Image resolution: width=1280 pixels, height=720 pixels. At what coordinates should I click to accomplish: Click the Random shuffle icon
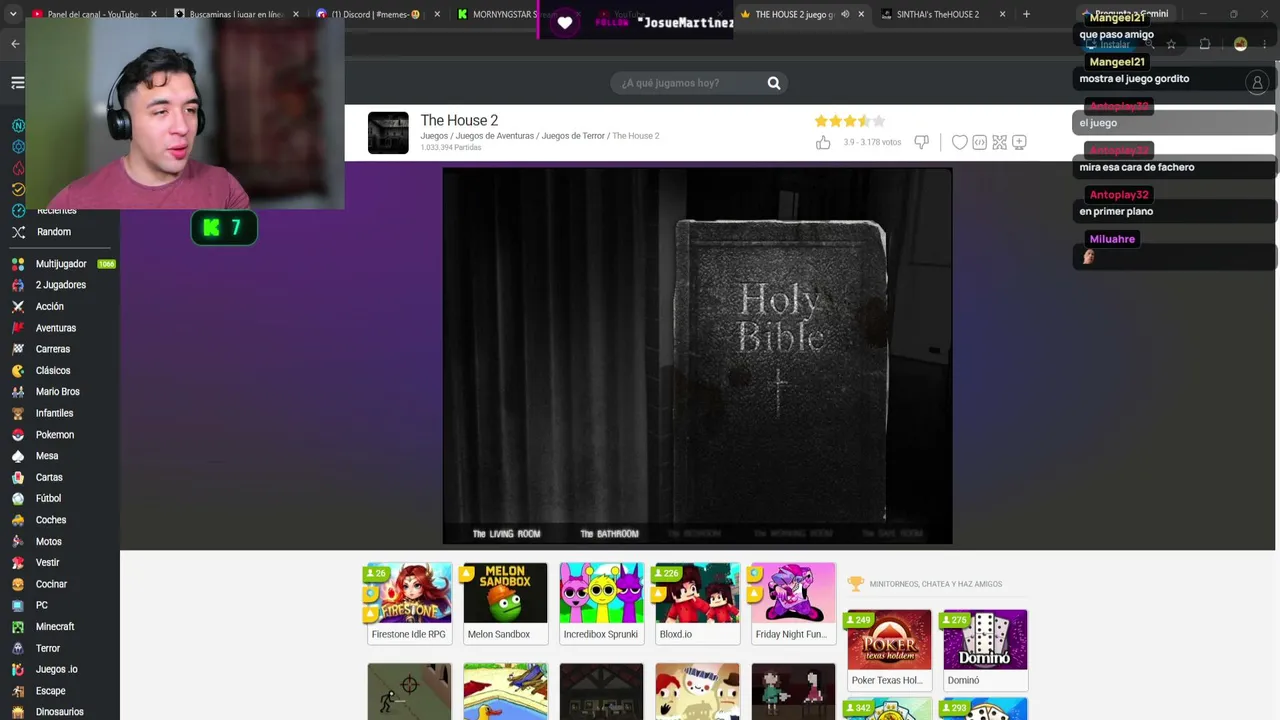tap(18, 232)
